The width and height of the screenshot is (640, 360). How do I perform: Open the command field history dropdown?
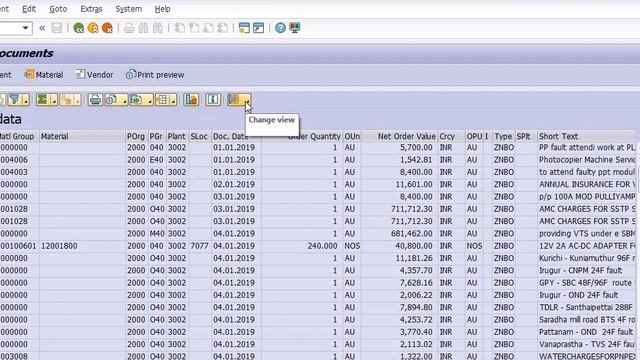point(25,28)
